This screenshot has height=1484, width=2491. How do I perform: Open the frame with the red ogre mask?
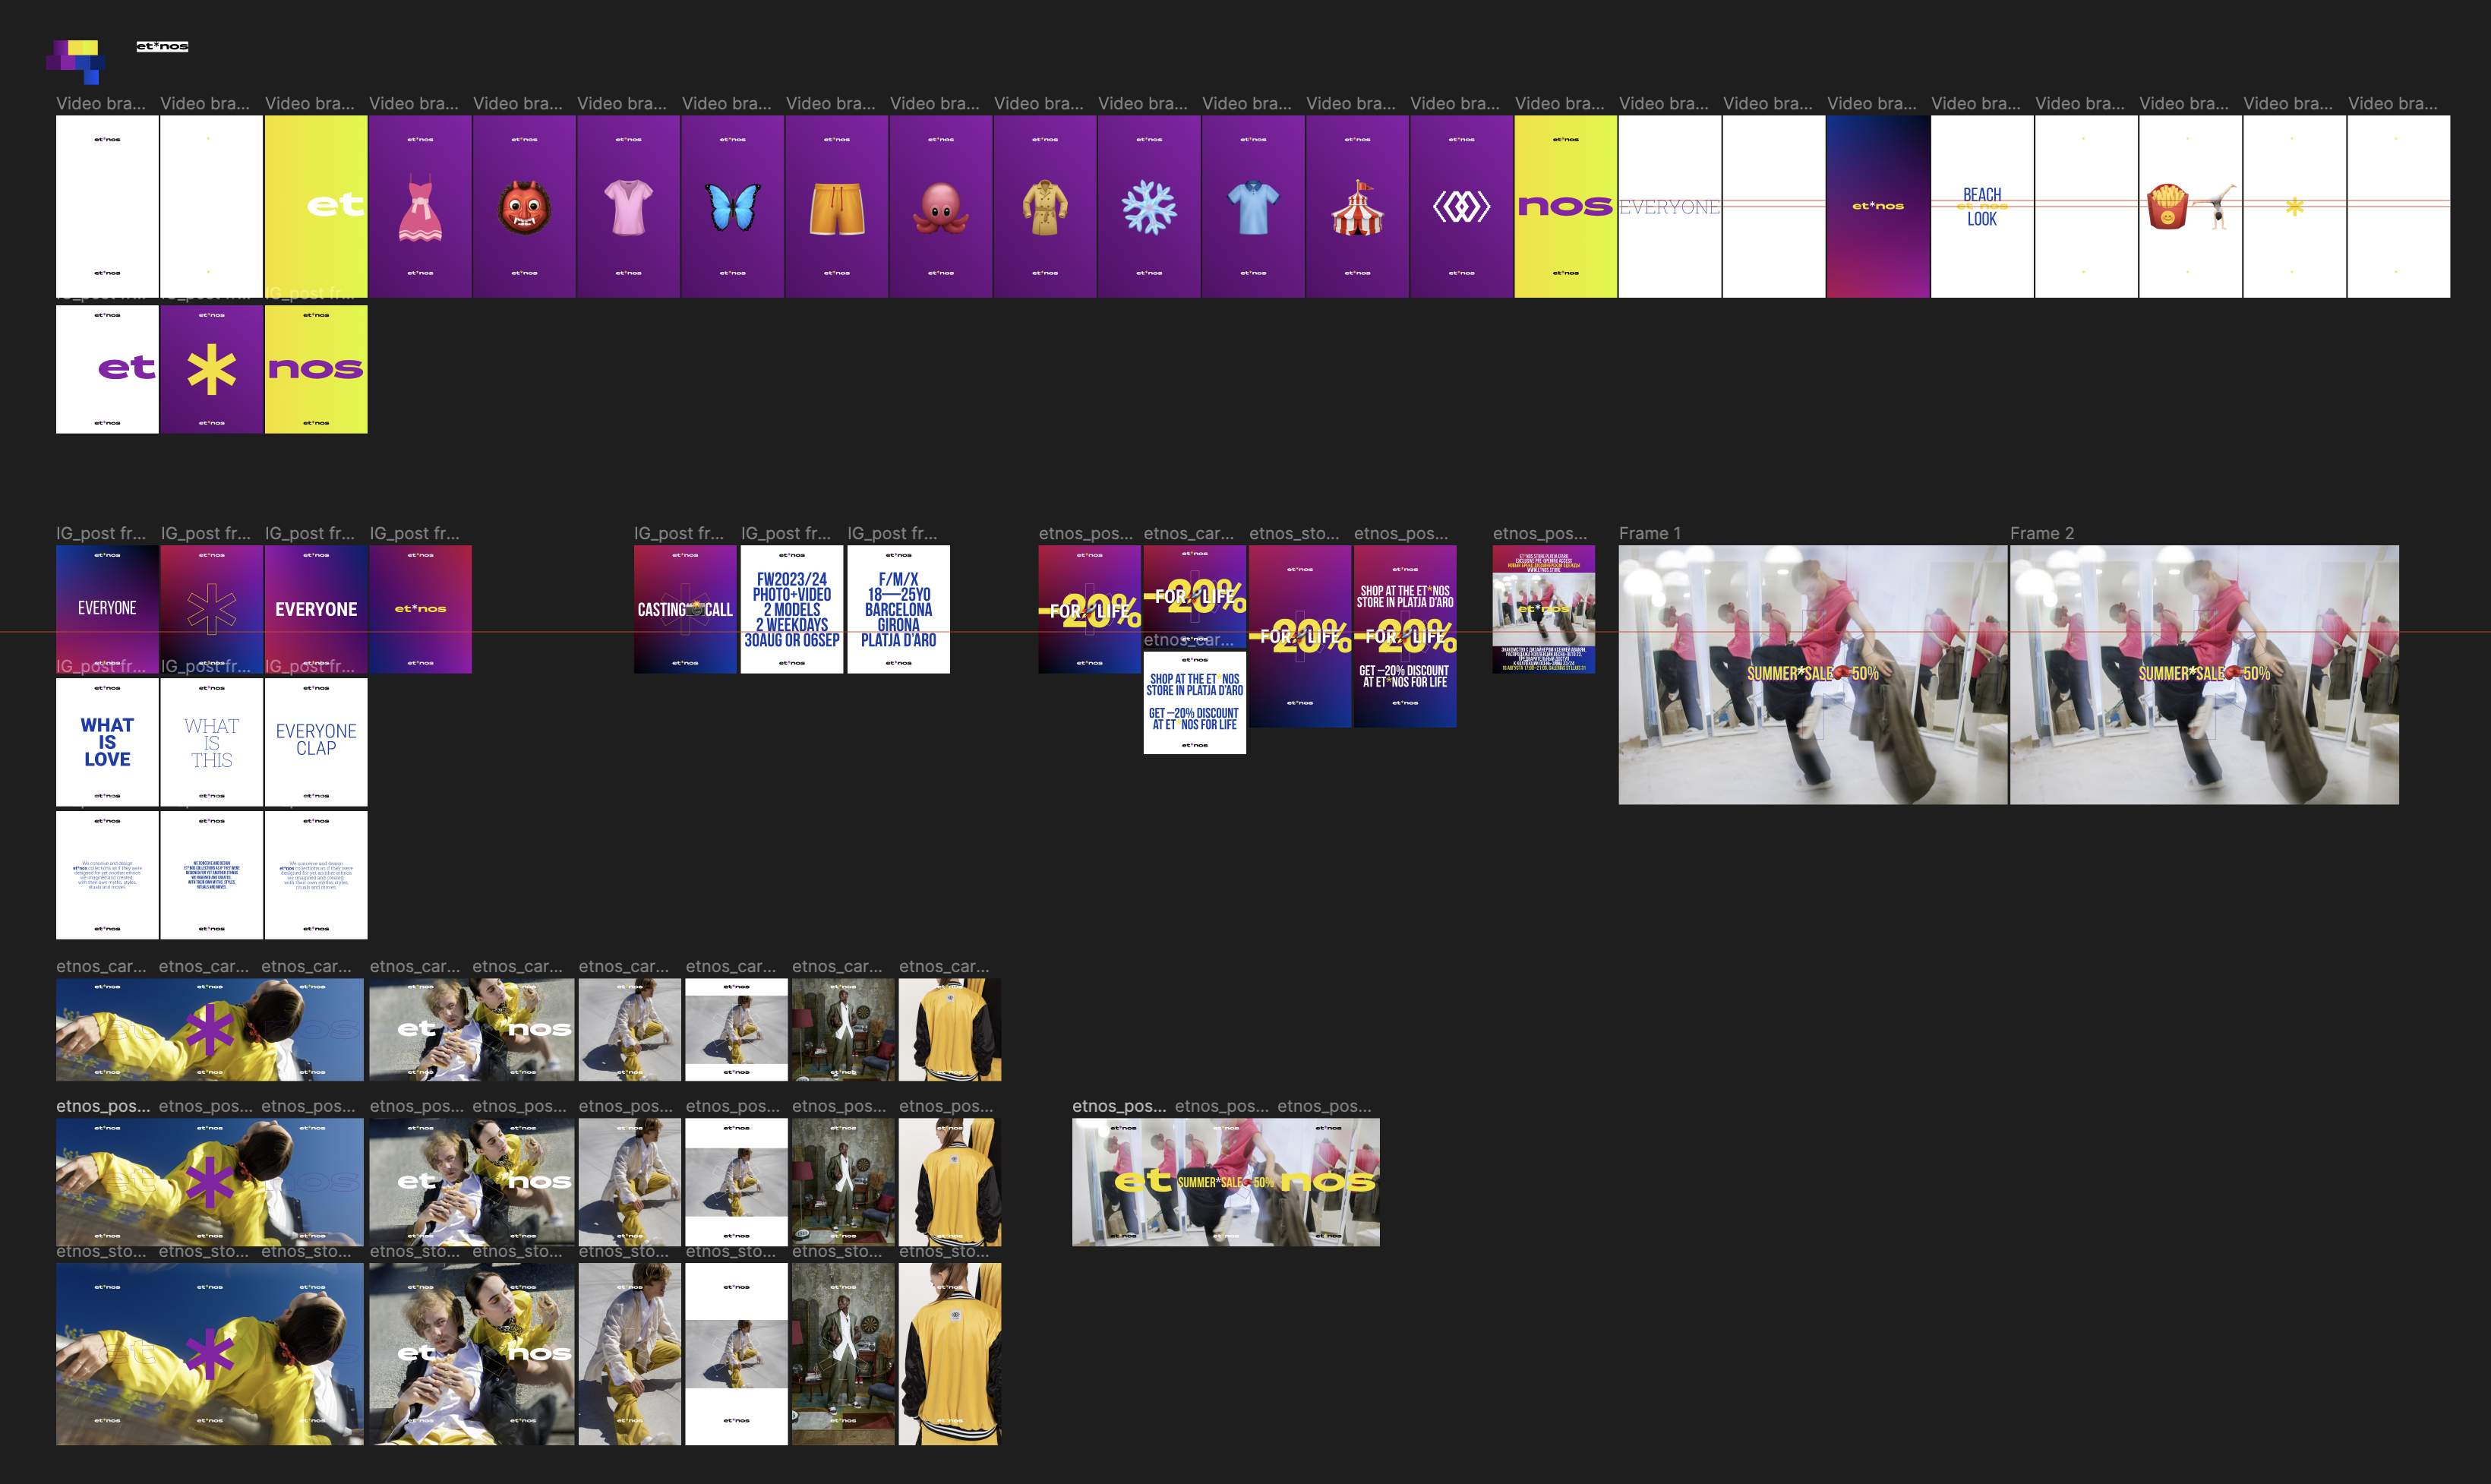[x=524, y=206]
